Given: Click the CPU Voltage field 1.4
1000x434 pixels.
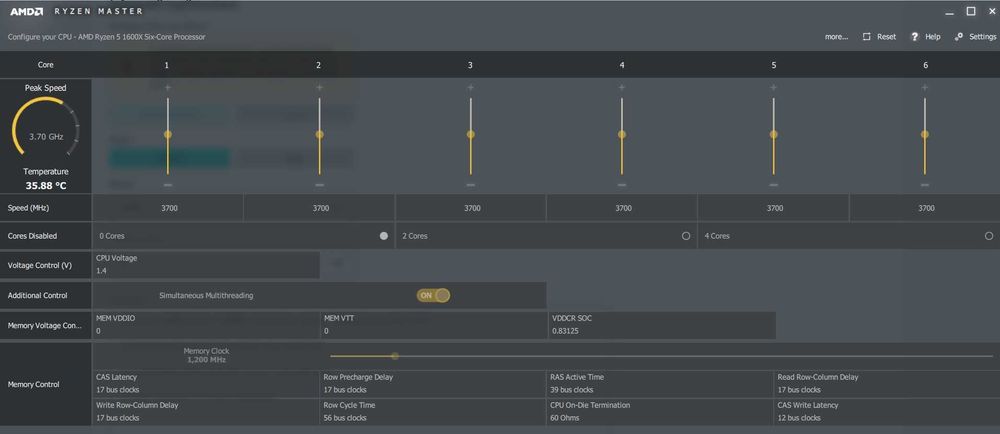Looking at the screenshot, I should (206, 264).
